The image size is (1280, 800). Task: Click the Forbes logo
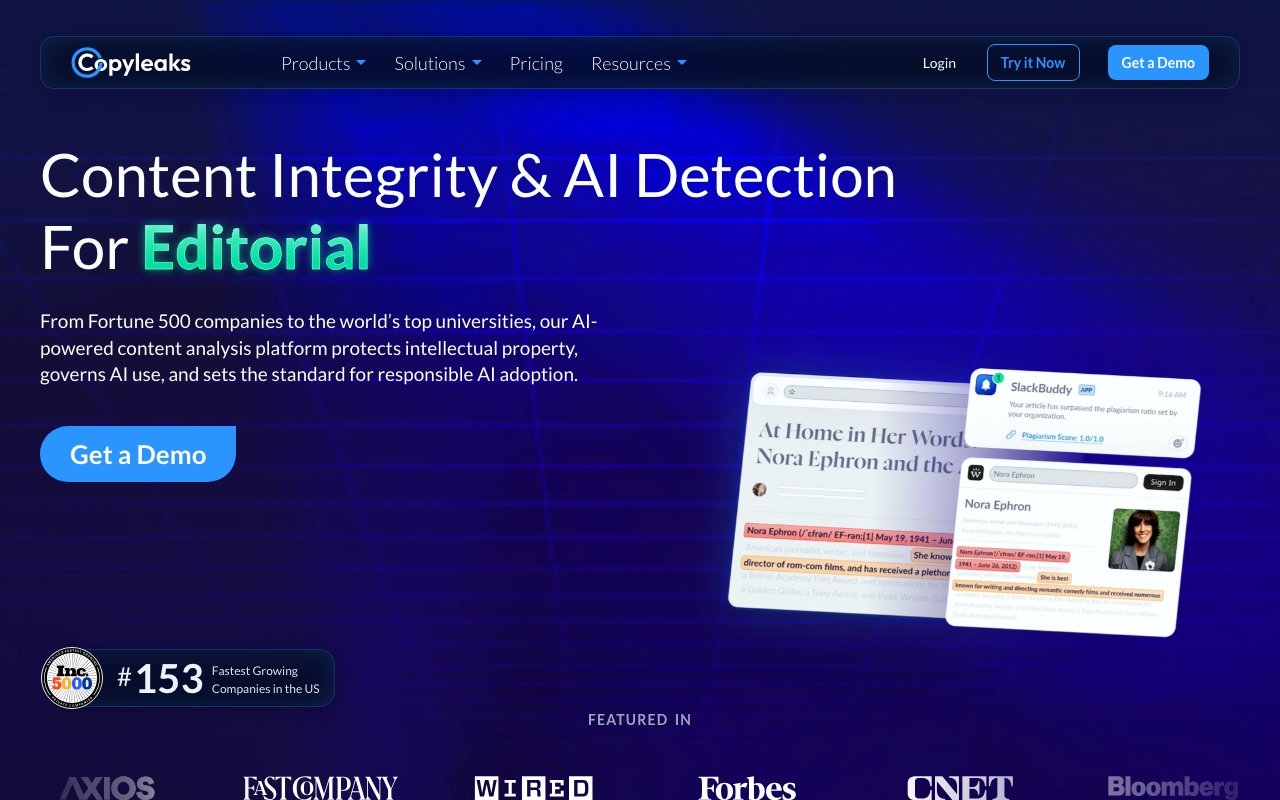point(747,788)
